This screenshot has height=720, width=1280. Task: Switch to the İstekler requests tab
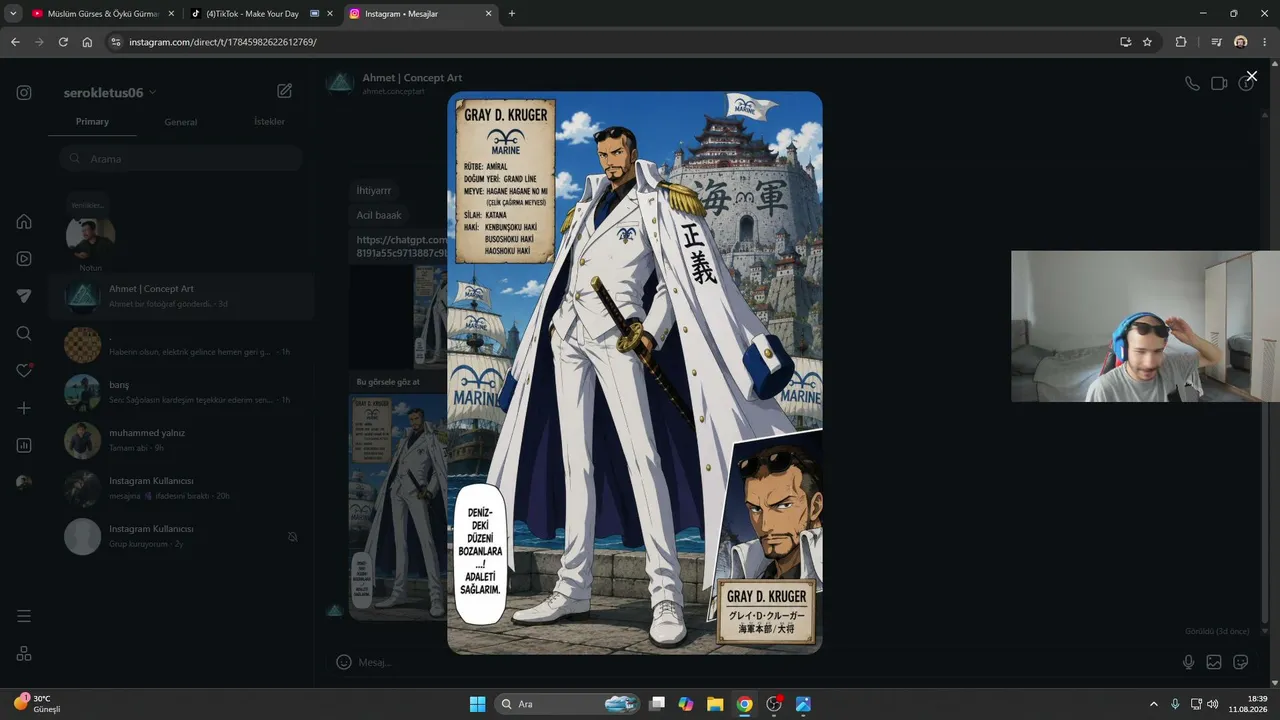269,122
